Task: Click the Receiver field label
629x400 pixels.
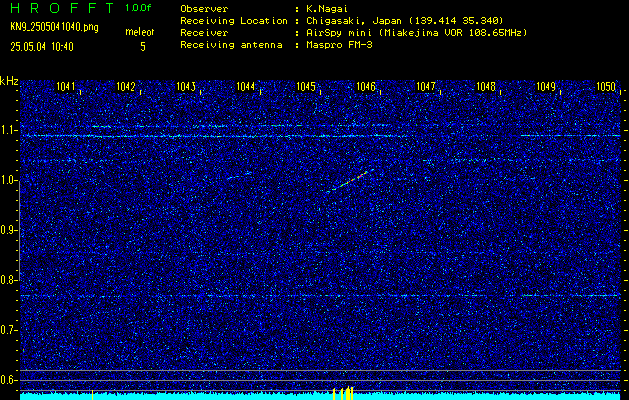Action: (204, 33)
